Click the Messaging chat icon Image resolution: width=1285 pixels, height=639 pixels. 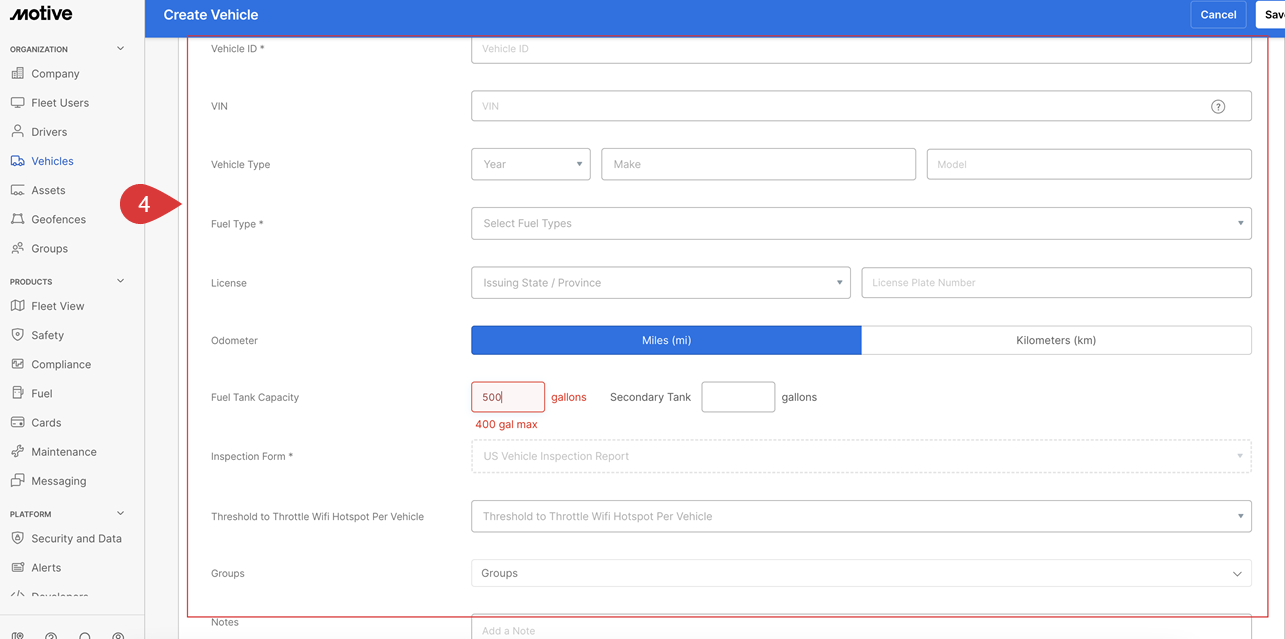tap(17, 480)
